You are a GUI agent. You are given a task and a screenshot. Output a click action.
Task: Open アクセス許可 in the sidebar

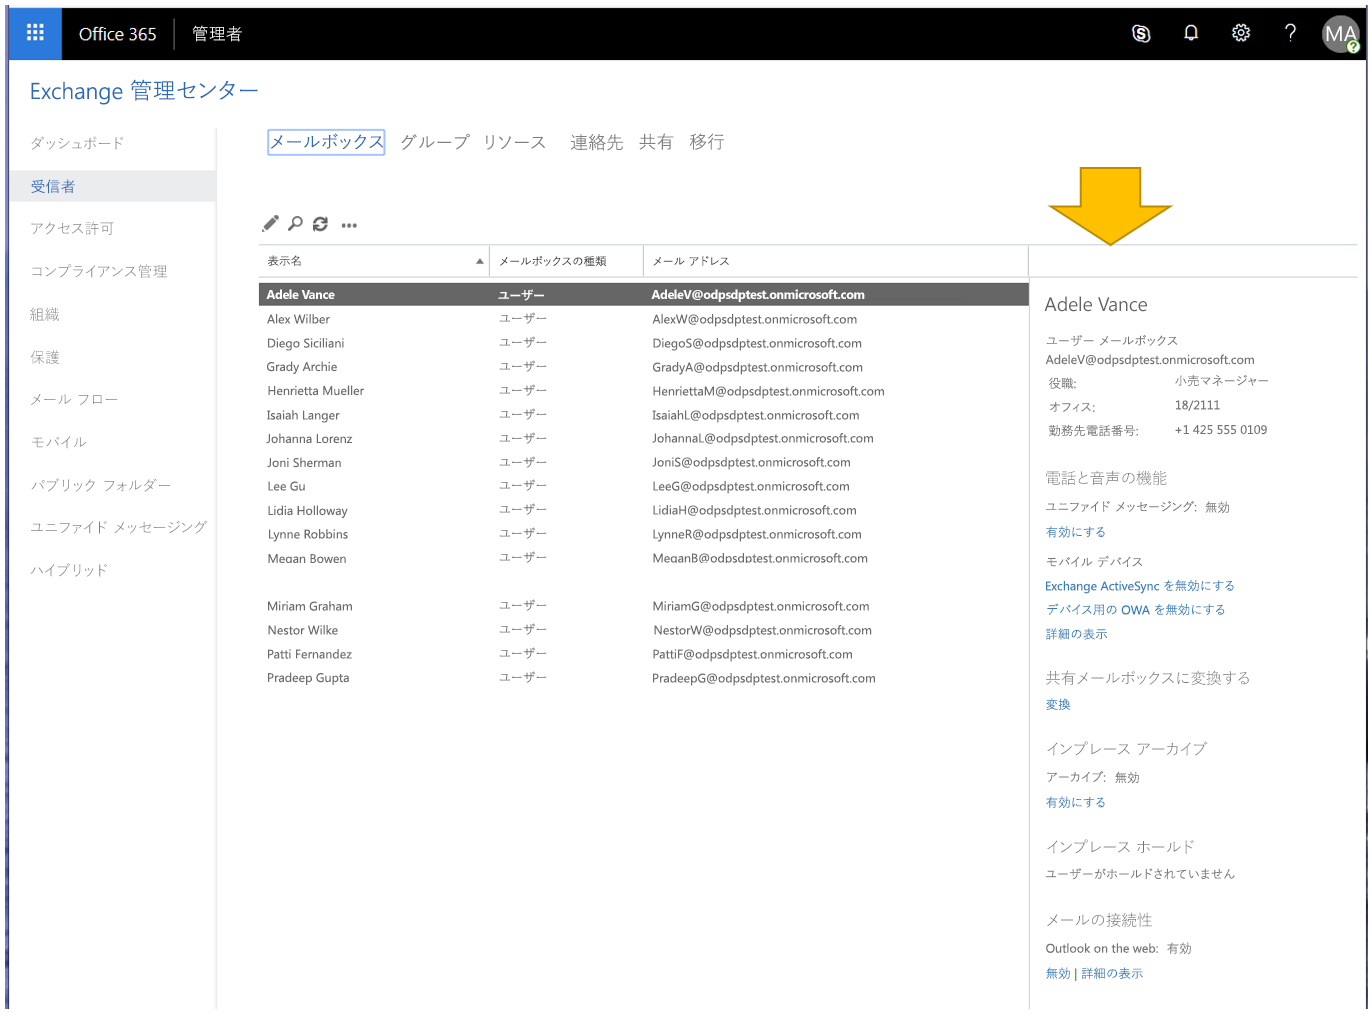[x=72, y=229]
